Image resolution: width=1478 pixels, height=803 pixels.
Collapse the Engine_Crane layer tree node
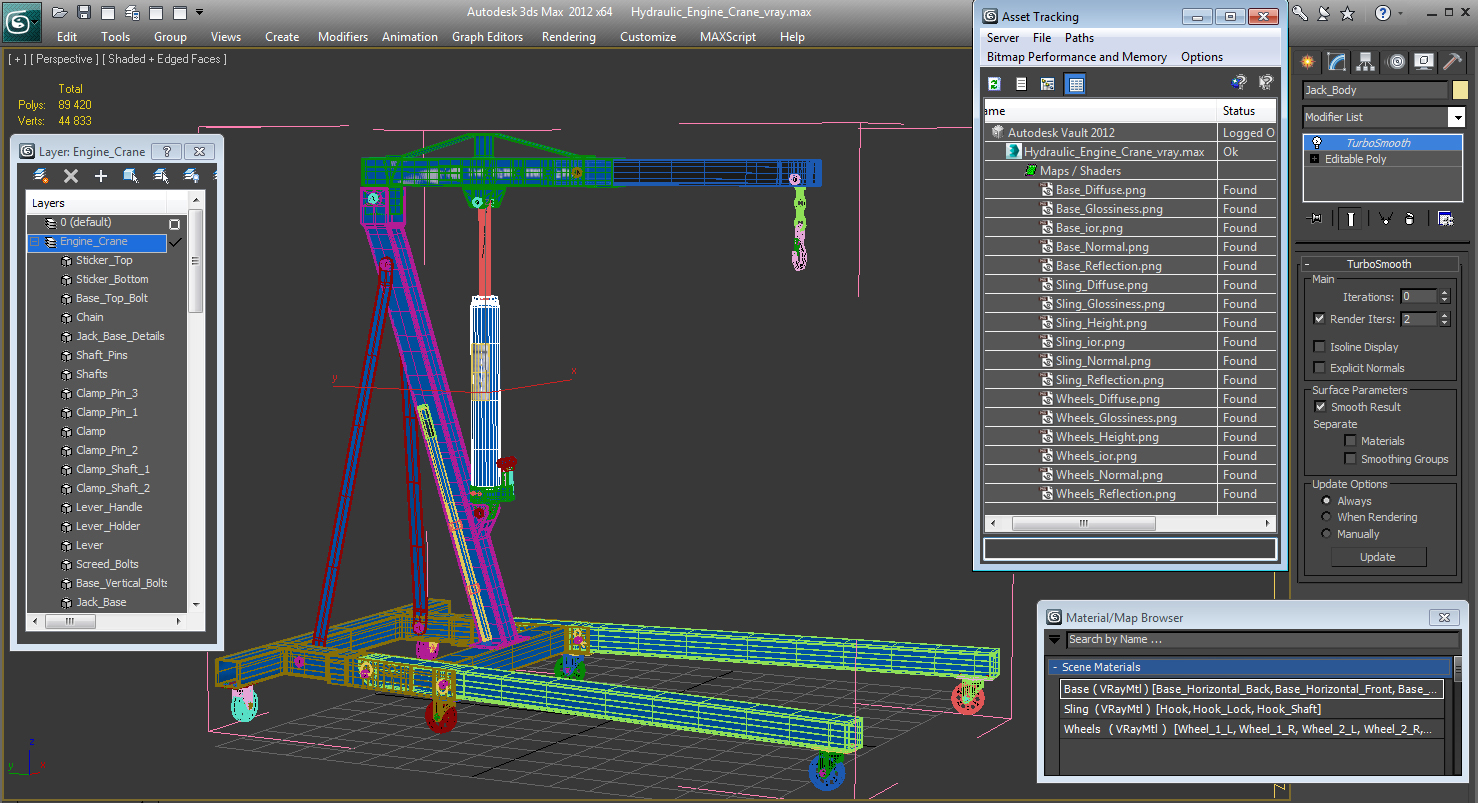coord(35,242)
